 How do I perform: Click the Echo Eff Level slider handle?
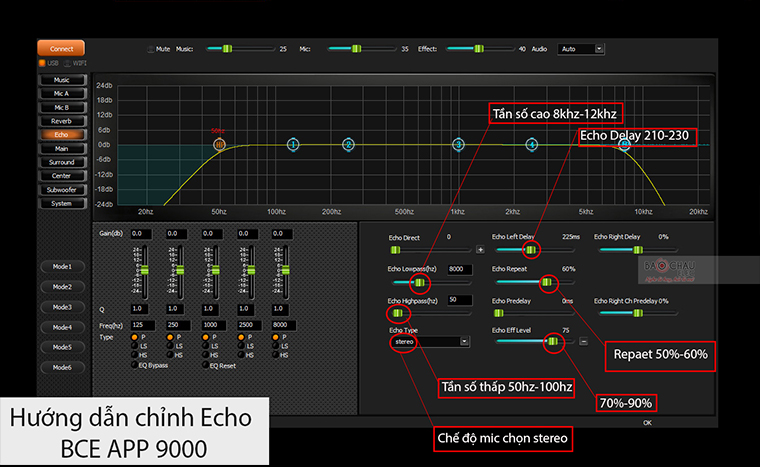(553, 341)
